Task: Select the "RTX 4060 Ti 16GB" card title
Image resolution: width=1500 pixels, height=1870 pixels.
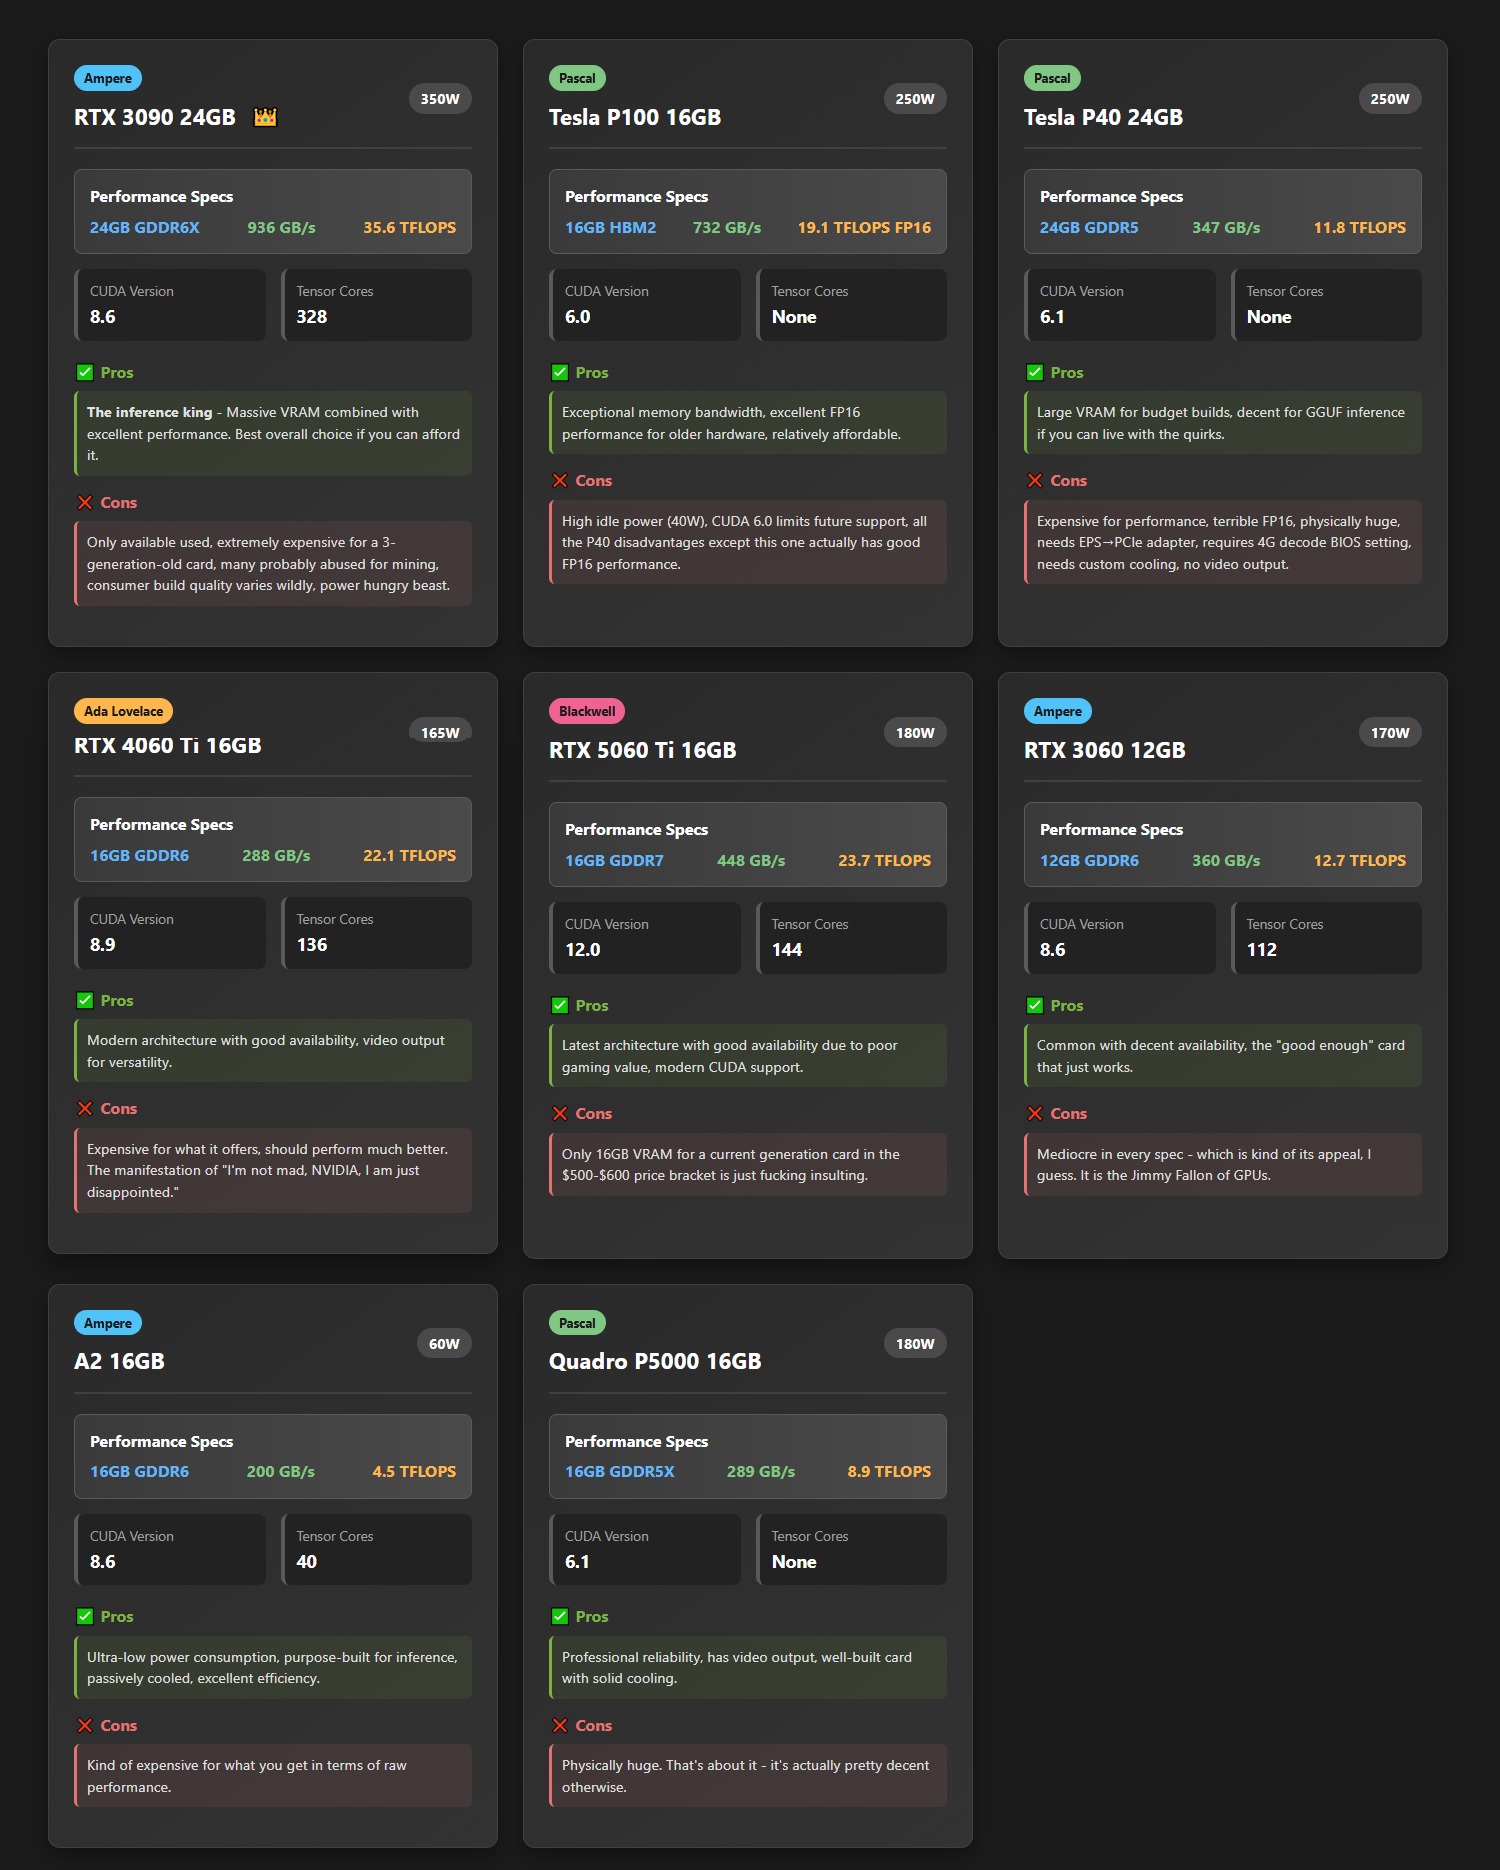Action: click(168, 745)
